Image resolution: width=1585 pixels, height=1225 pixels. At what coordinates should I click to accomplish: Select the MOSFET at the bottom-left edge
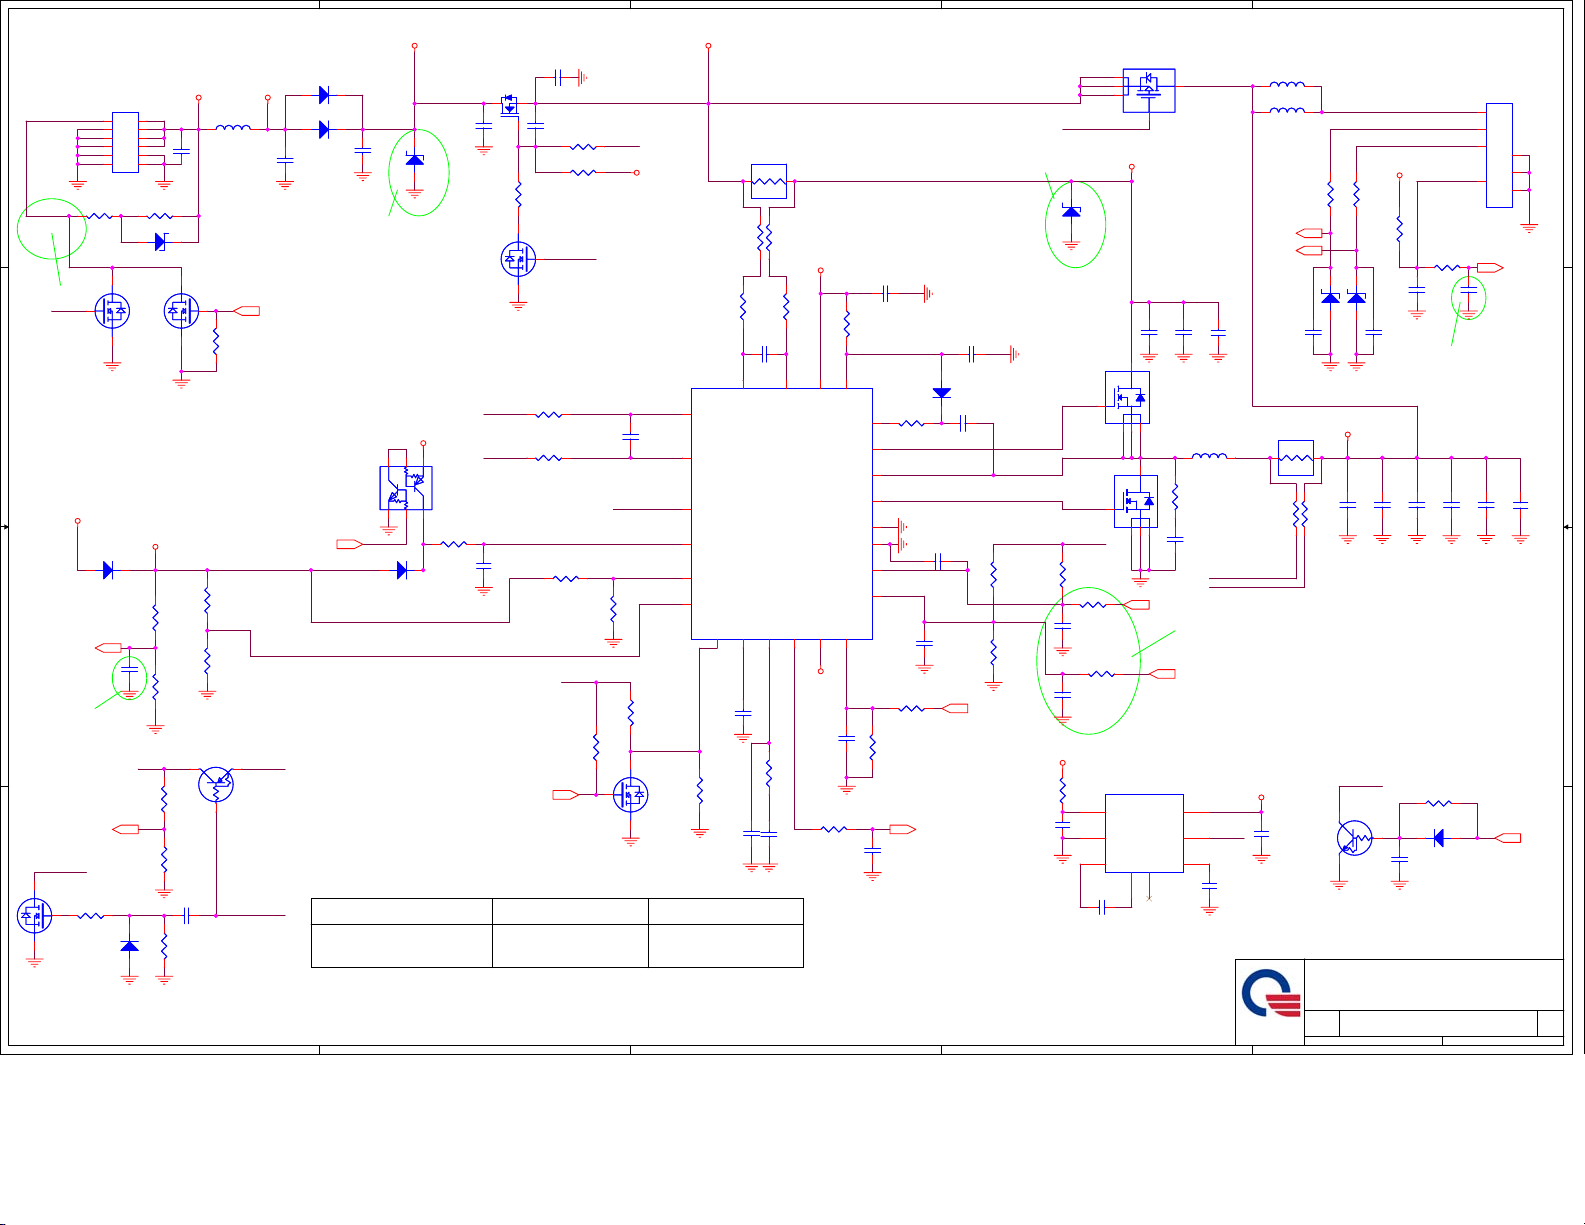[x=35, y=915]
